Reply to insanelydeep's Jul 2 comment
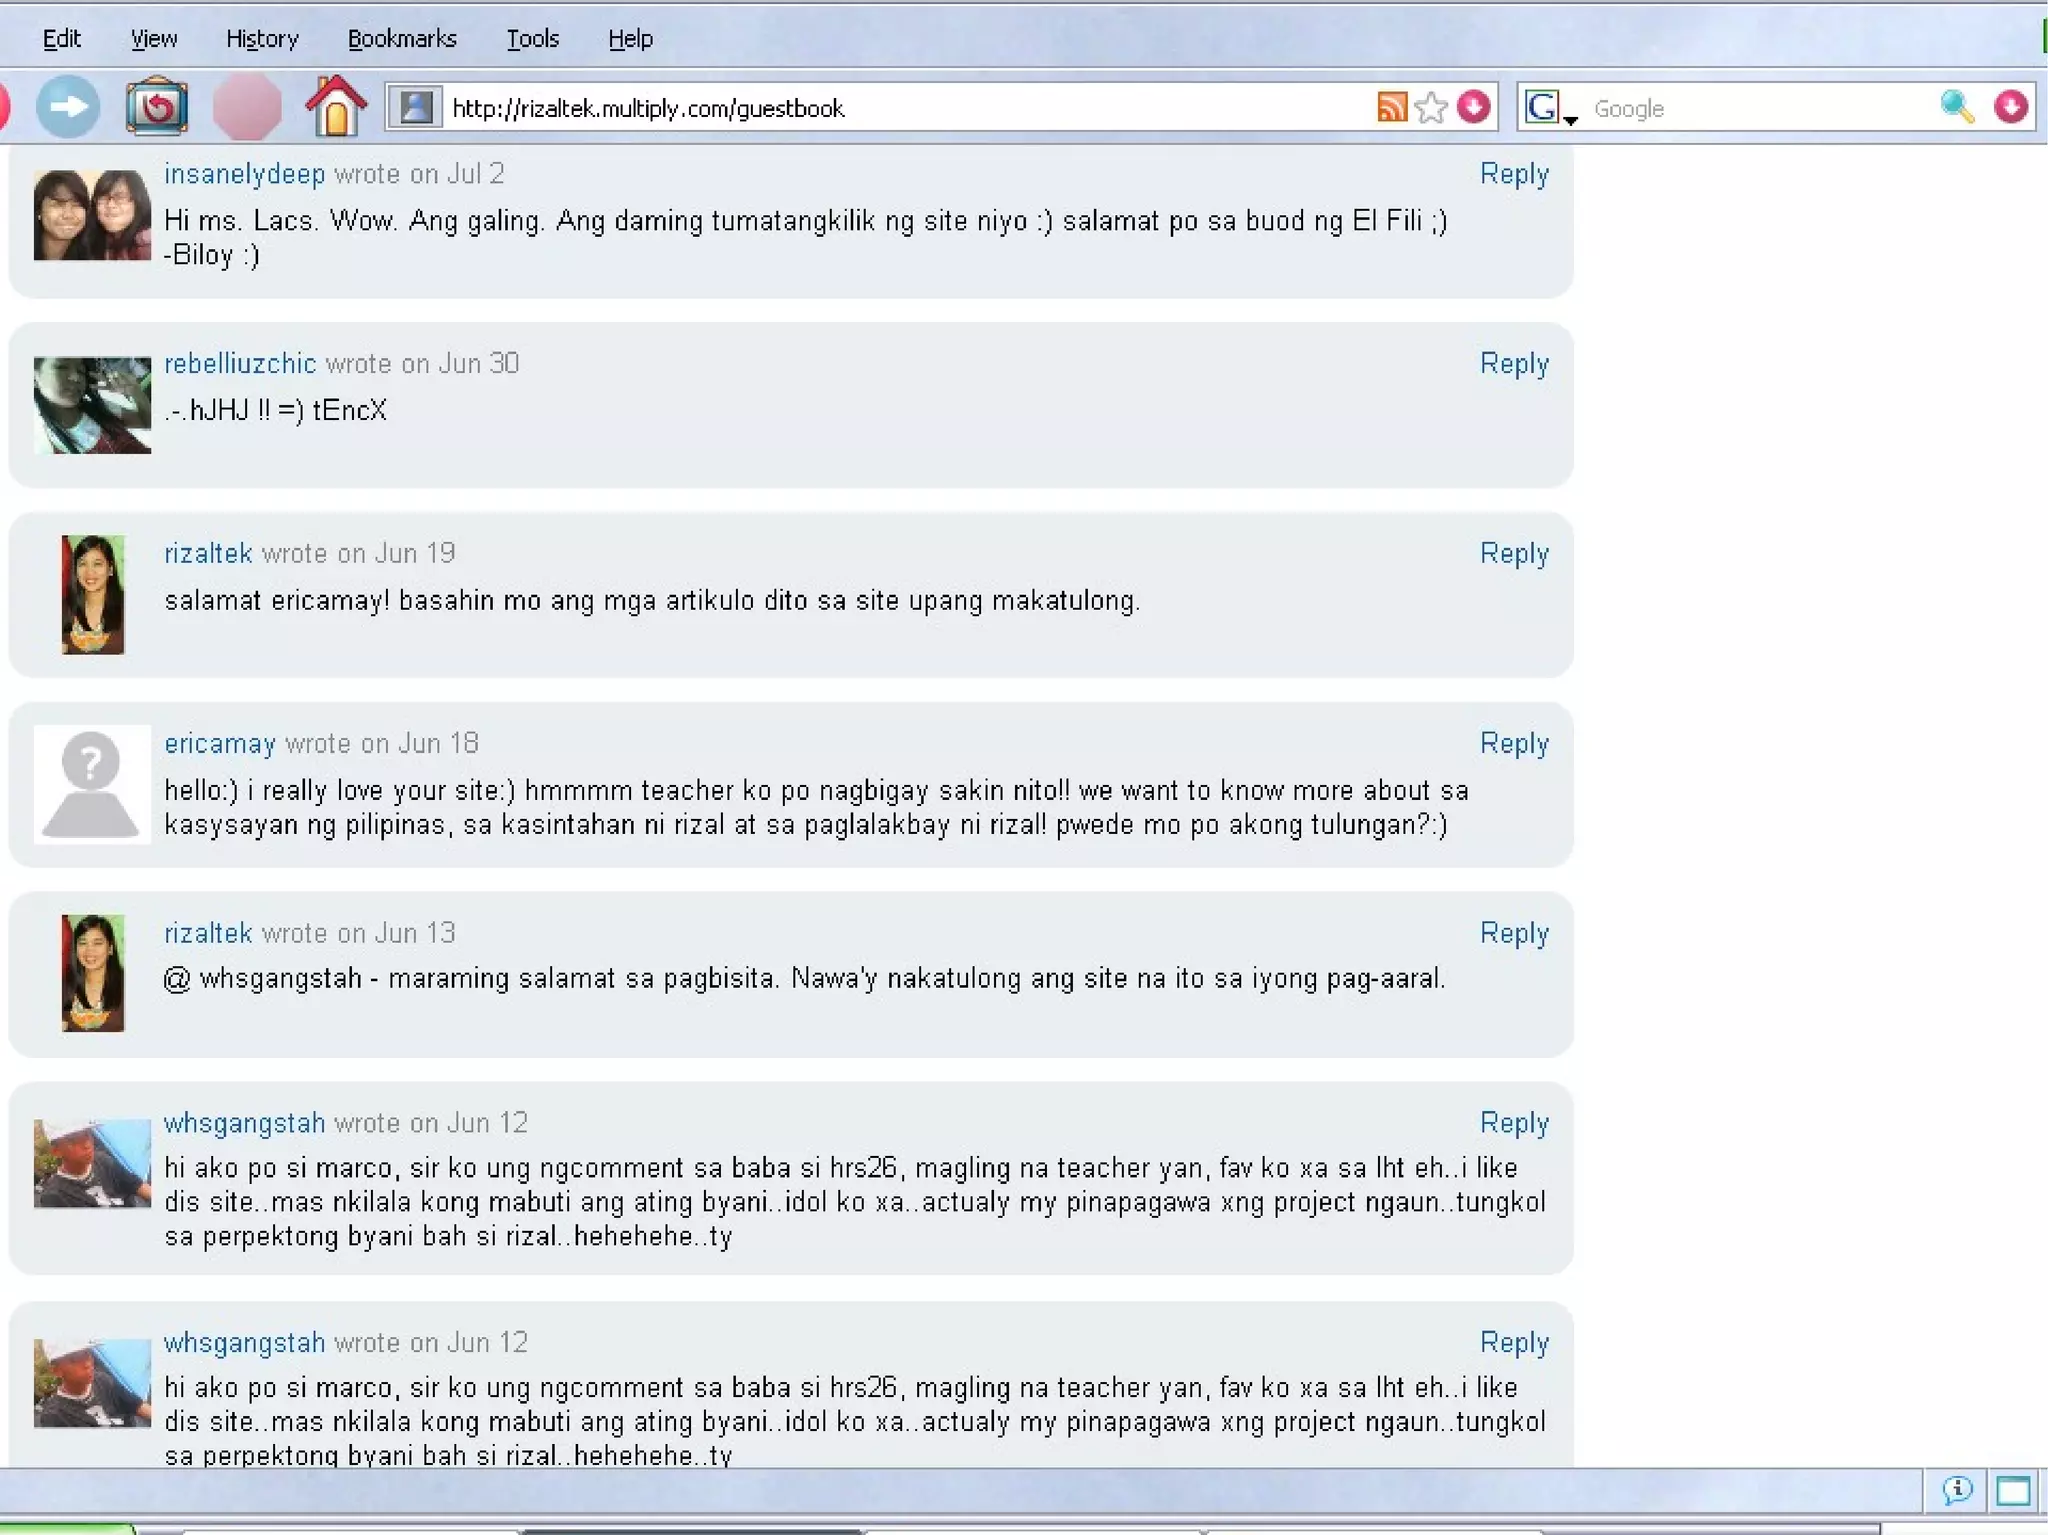This screenshot has height=1535, width=2048. pyautogui.click(x=1513, y=174)
